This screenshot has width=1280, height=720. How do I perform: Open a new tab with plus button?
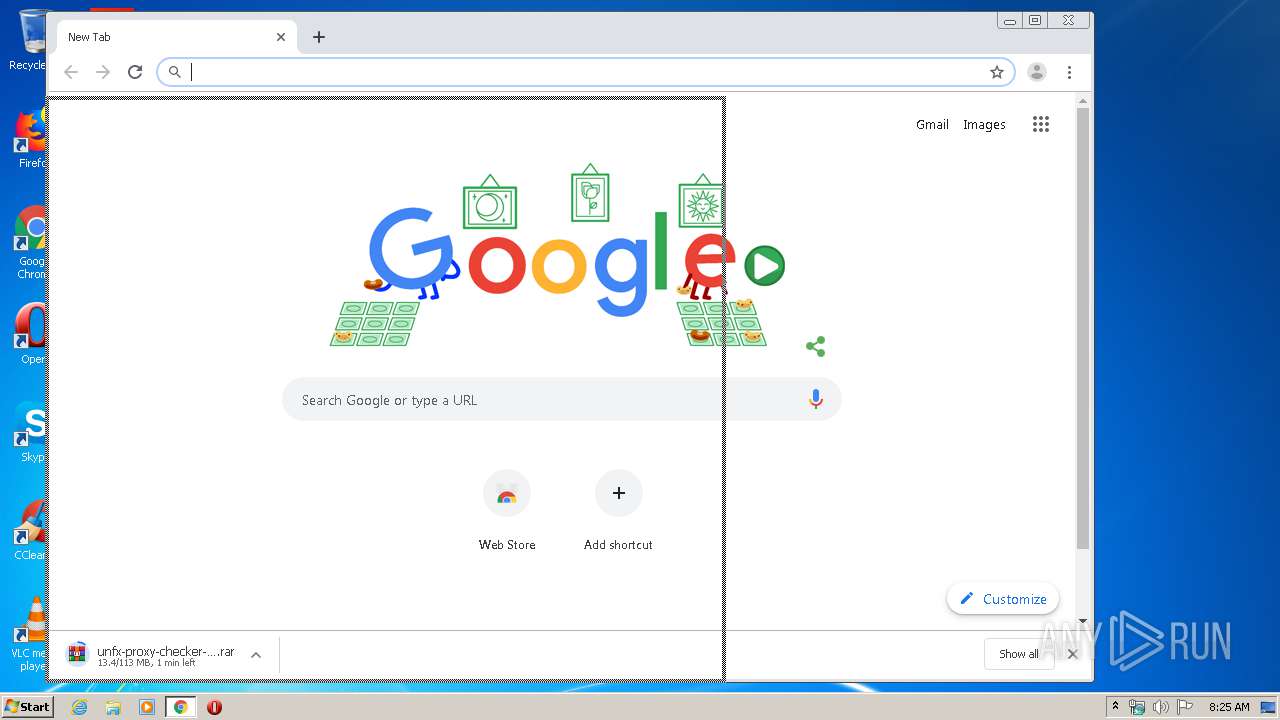(319, 37)
